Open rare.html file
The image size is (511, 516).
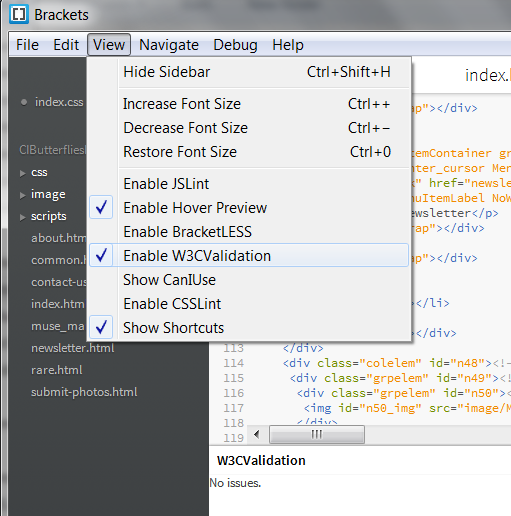56,370
